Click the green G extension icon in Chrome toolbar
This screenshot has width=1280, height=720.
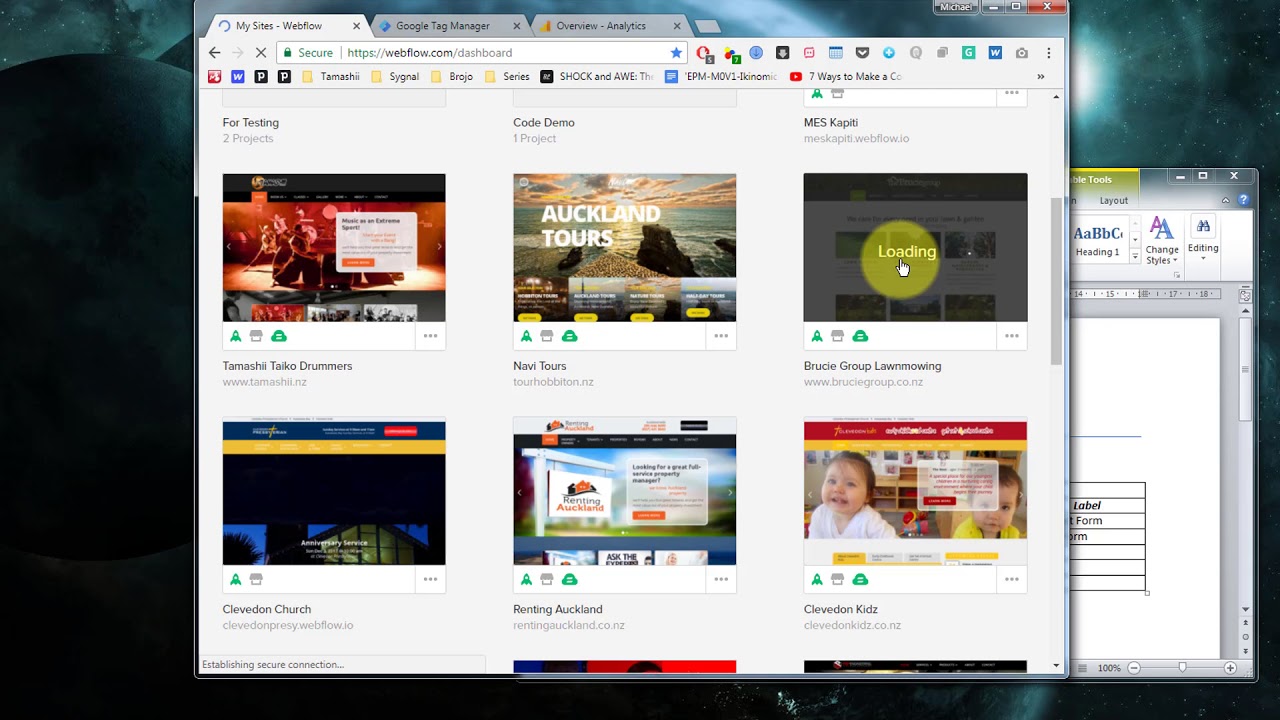tap(968, 53)
